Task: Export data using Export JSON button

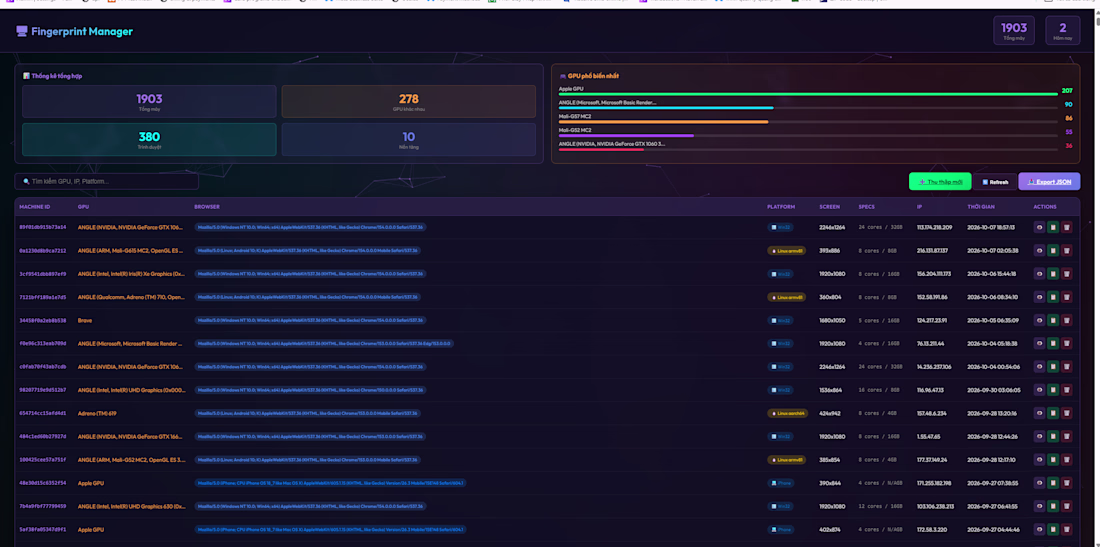Action: click(1049, 182)
